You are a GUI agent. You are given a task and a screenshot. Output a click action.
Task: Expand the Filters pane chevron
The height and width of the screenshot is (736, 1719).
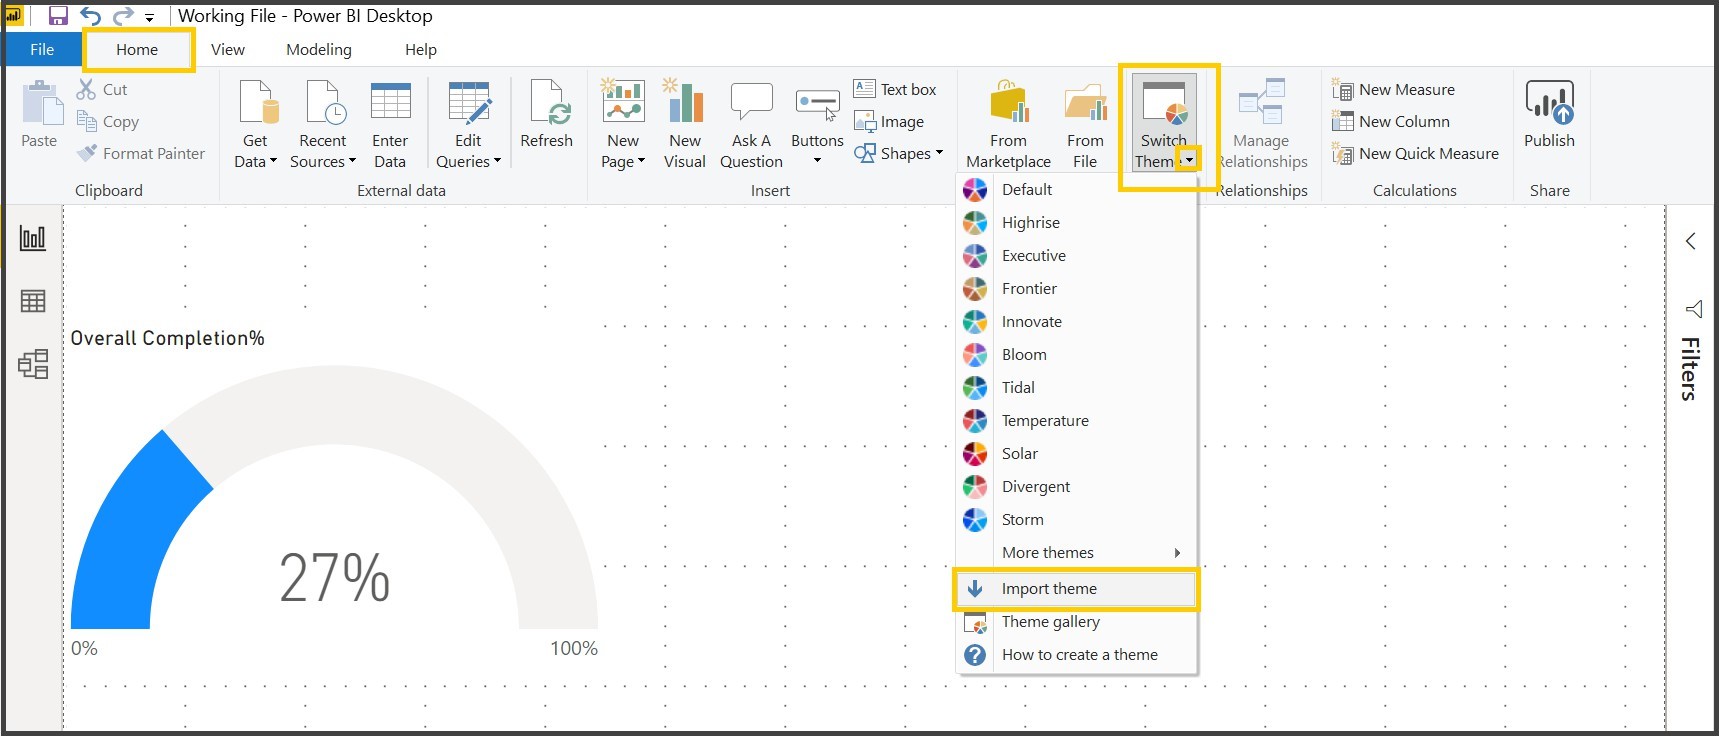pyautogui.click(x=1691, y=241)
